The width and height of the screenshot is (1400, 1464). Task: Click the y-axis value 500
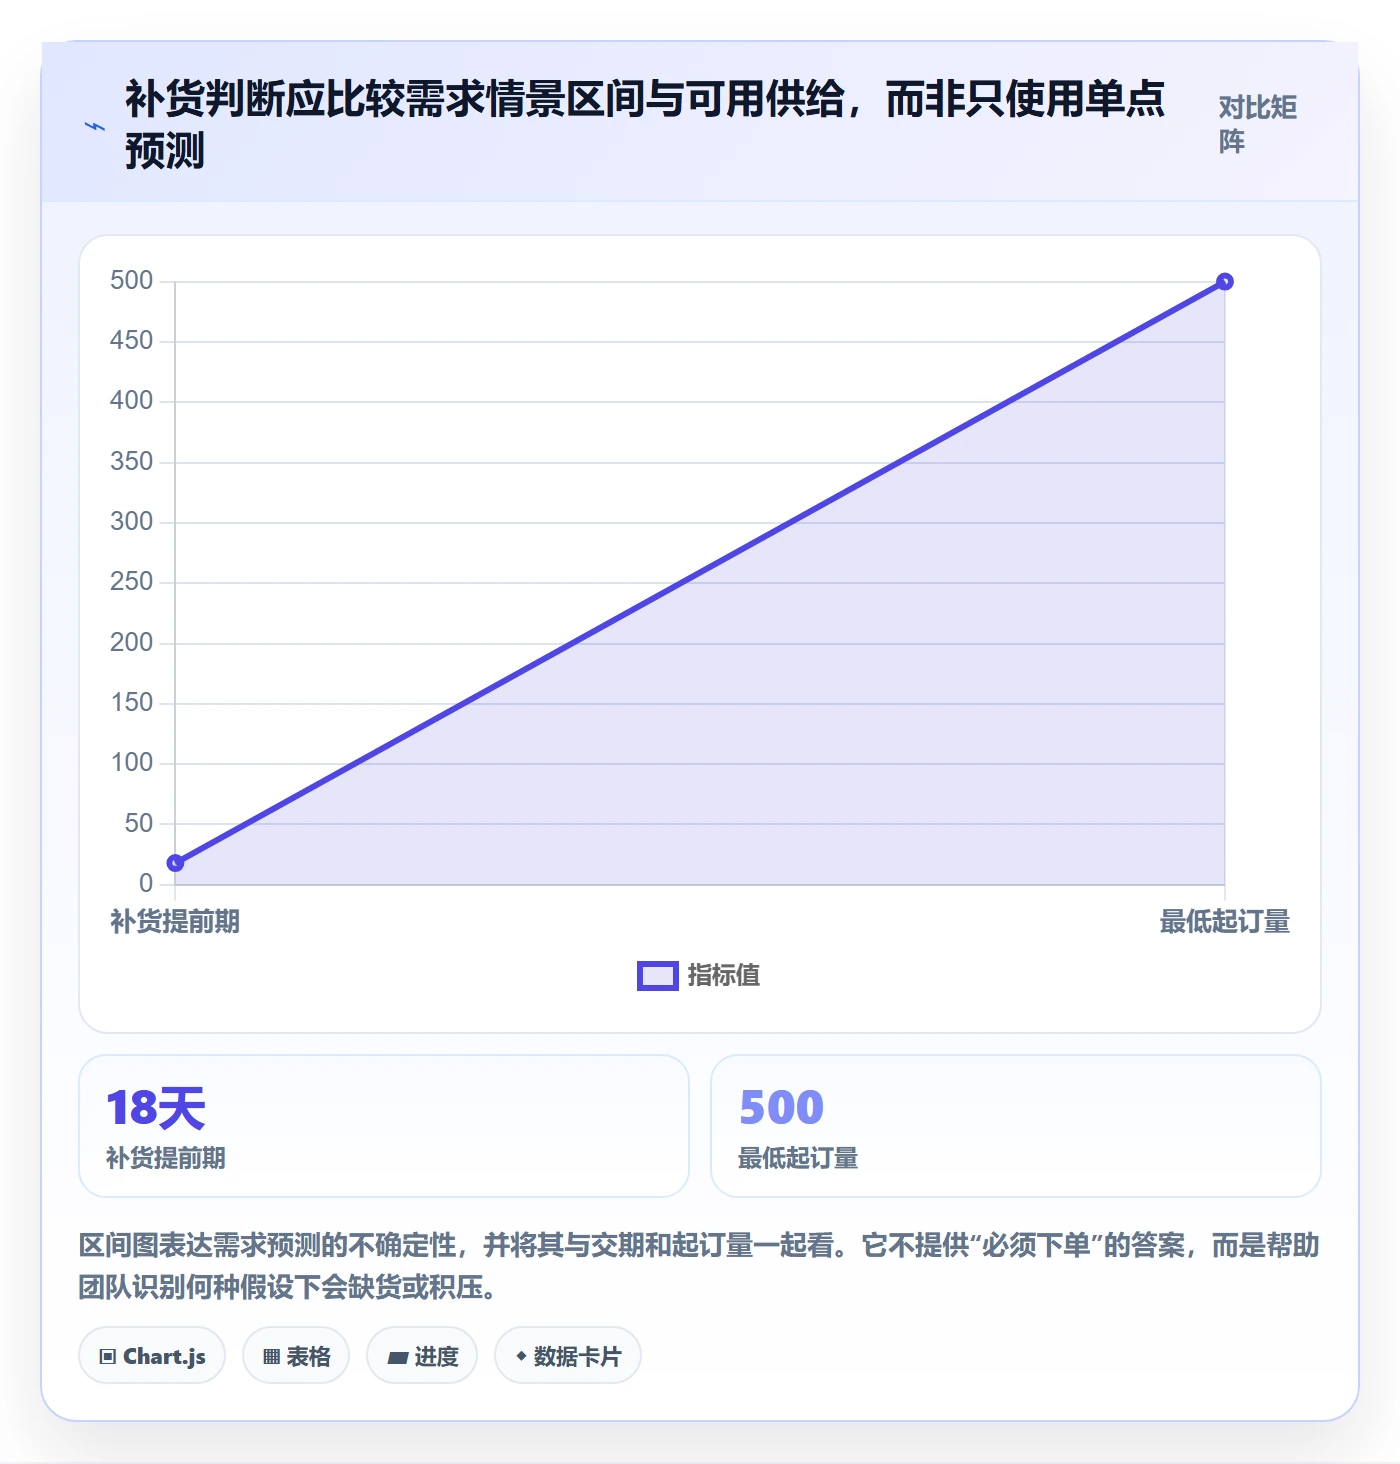pyautogui.click(x=132, y=281)
